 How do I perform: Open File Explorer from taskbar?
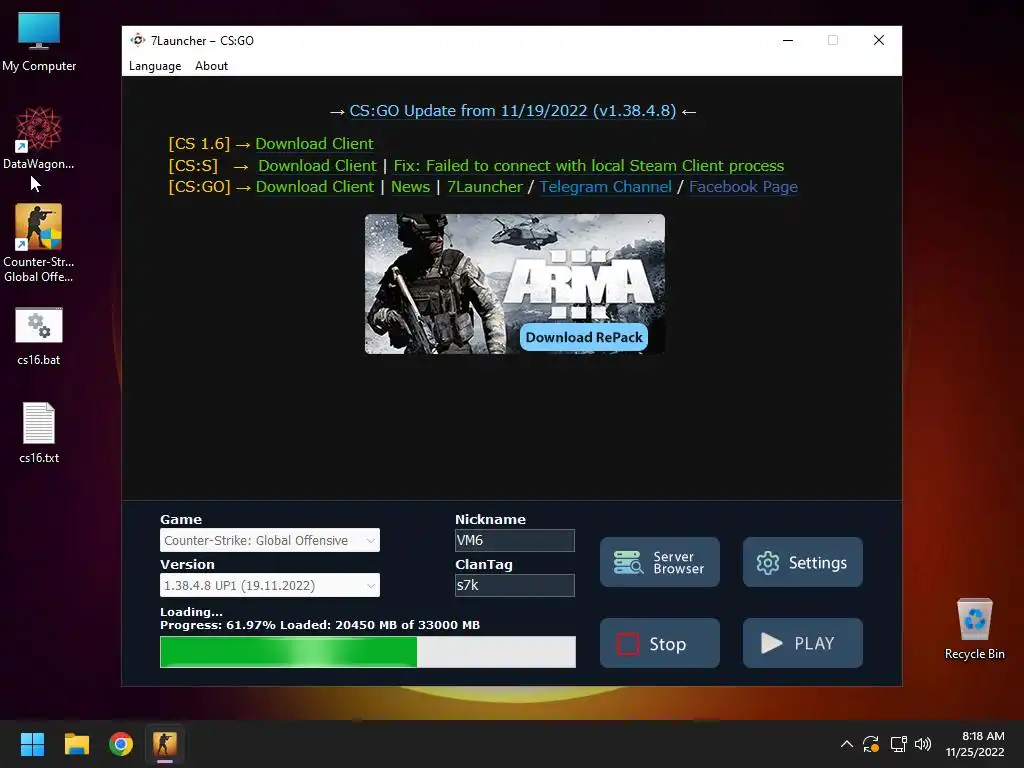(x=76, y=744)
